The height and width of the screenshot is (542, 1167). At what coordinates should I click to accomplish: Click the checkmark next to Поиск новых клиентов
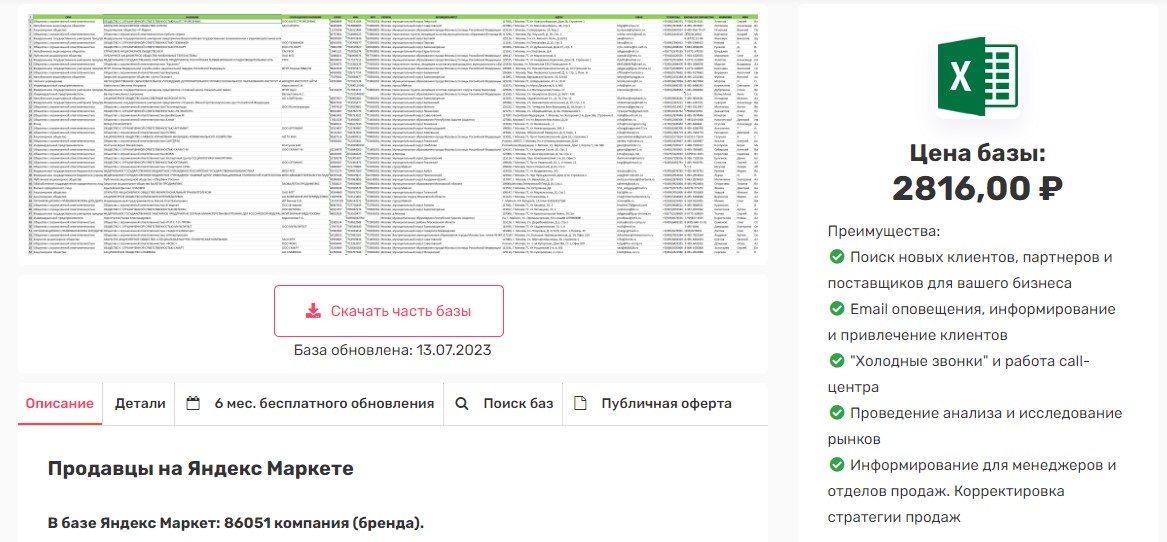click(x=837, y=257)
